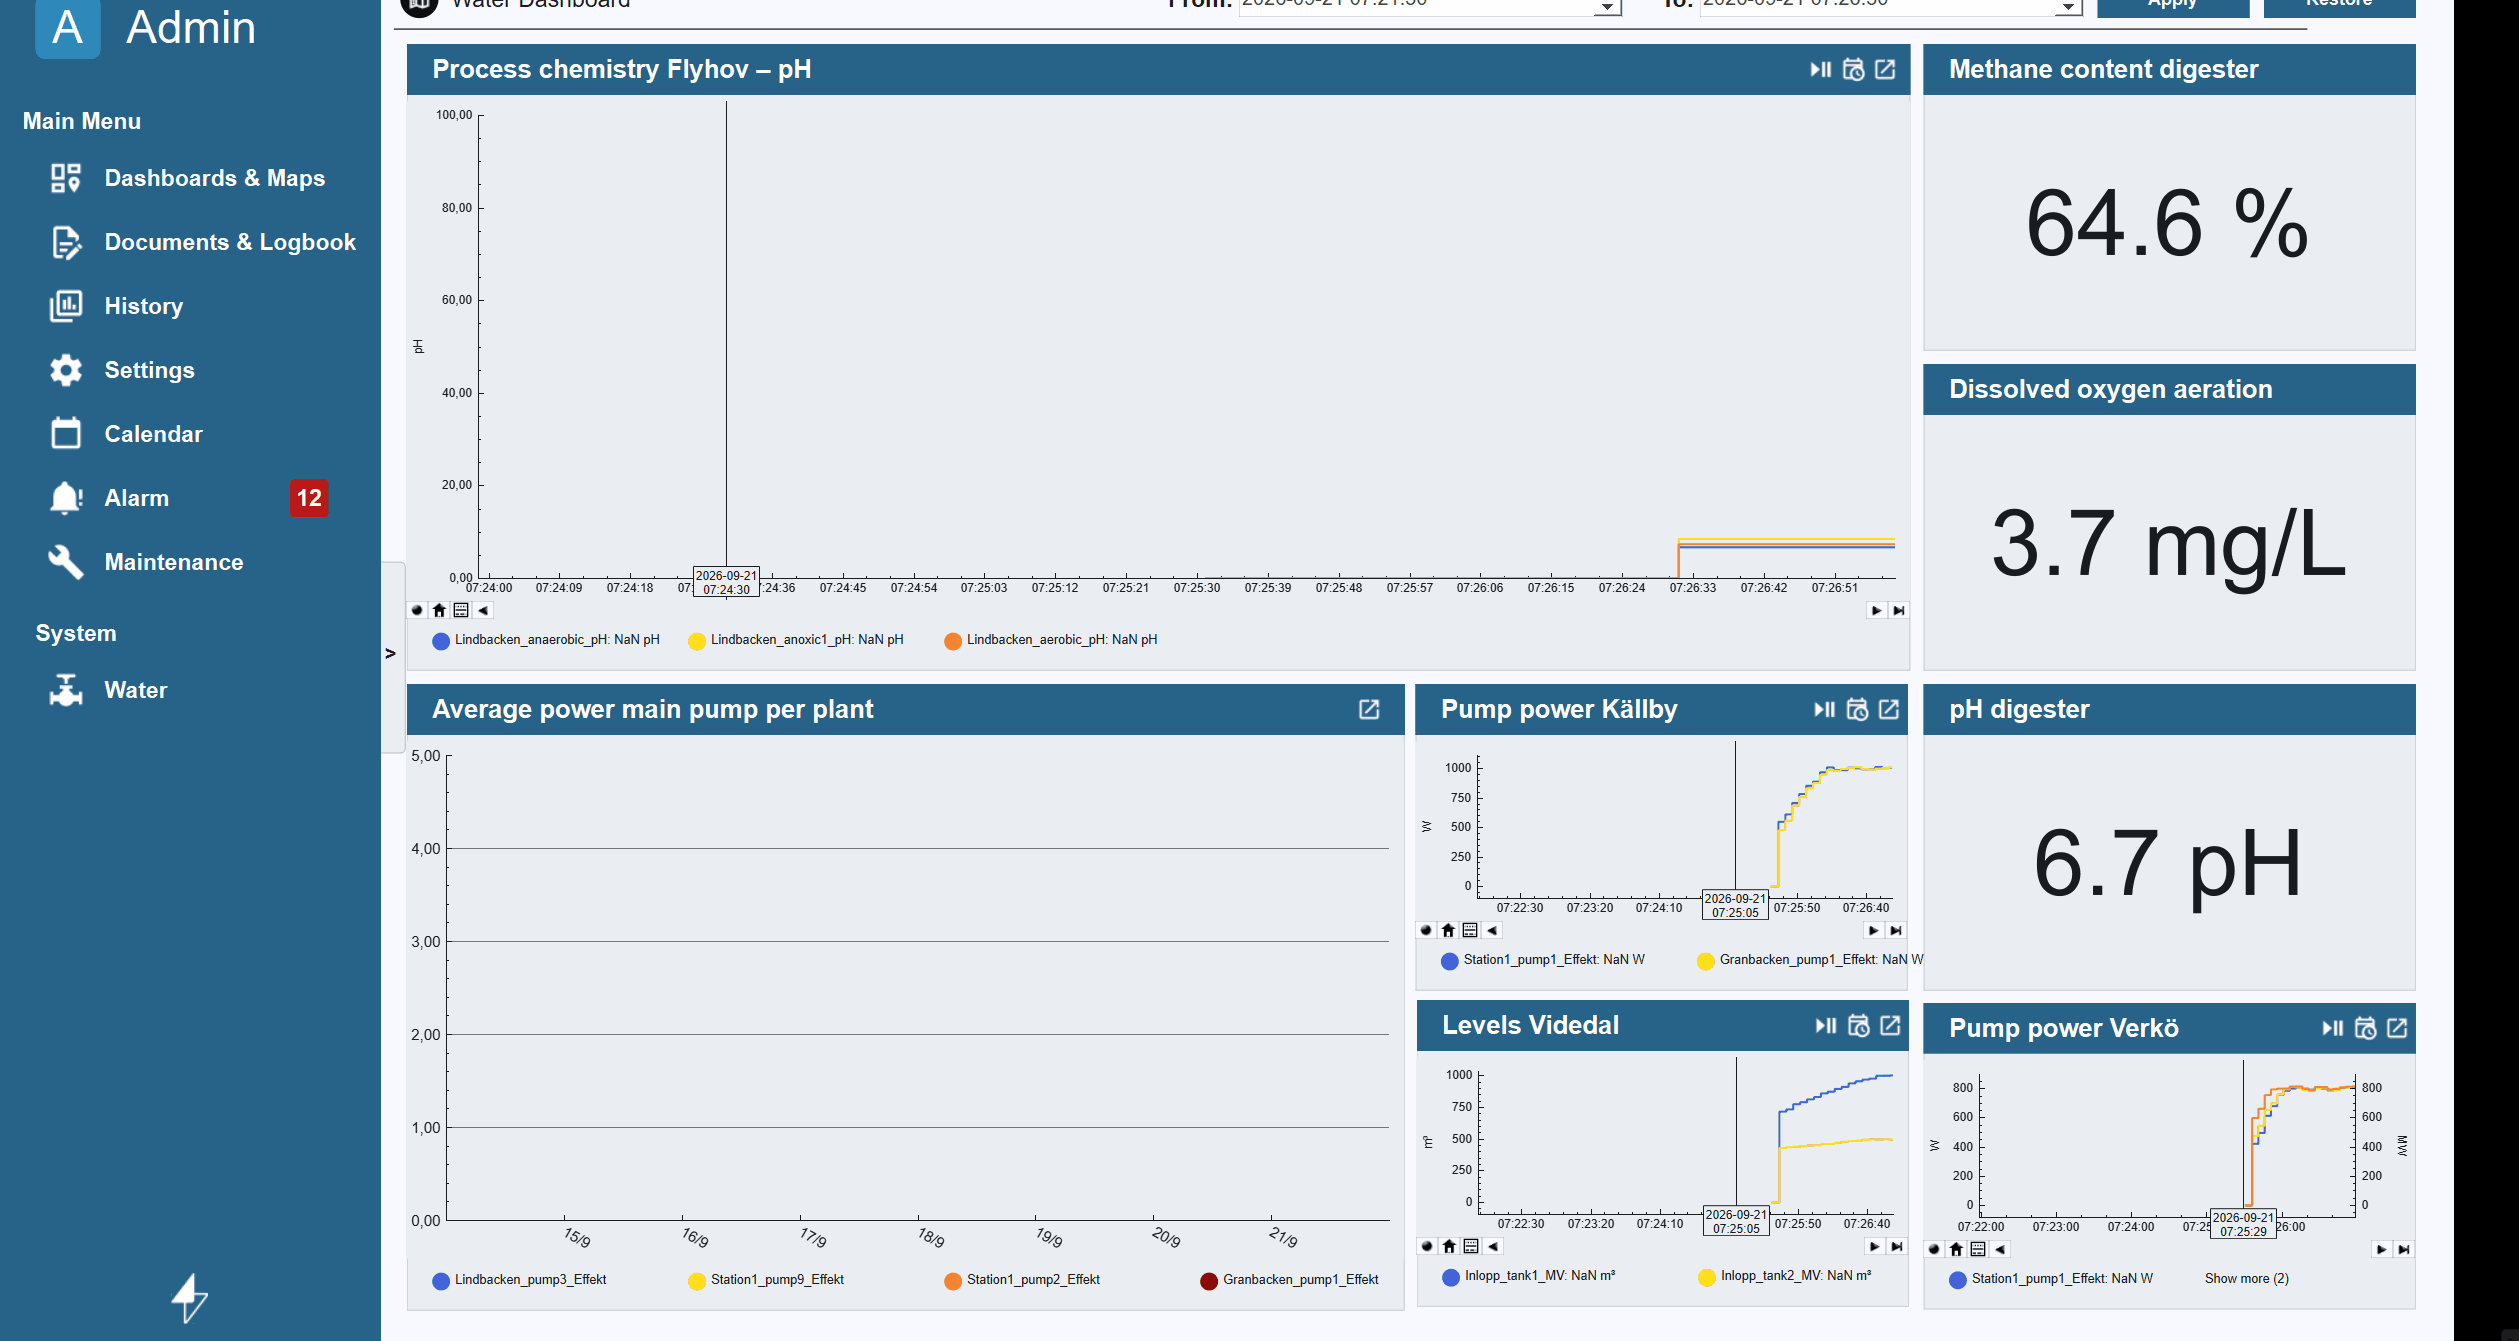Open Dashboards & Maps from main menu
Screen dimensions: 2519x1341
coord(190,178)
